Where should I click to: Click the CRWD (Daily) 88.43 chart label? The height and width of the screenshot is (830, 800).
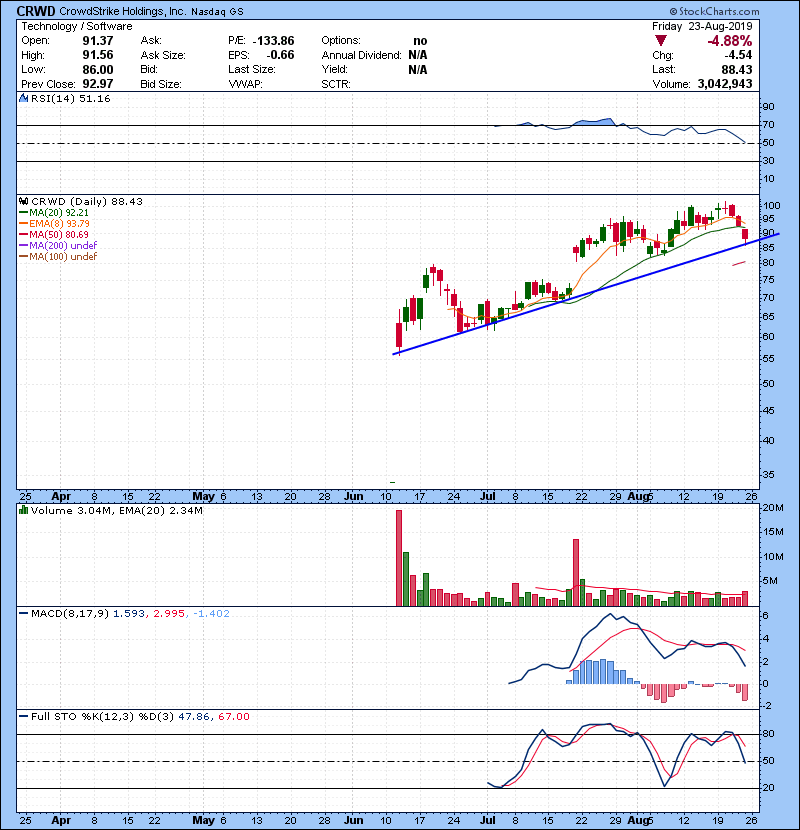[87, 201]
